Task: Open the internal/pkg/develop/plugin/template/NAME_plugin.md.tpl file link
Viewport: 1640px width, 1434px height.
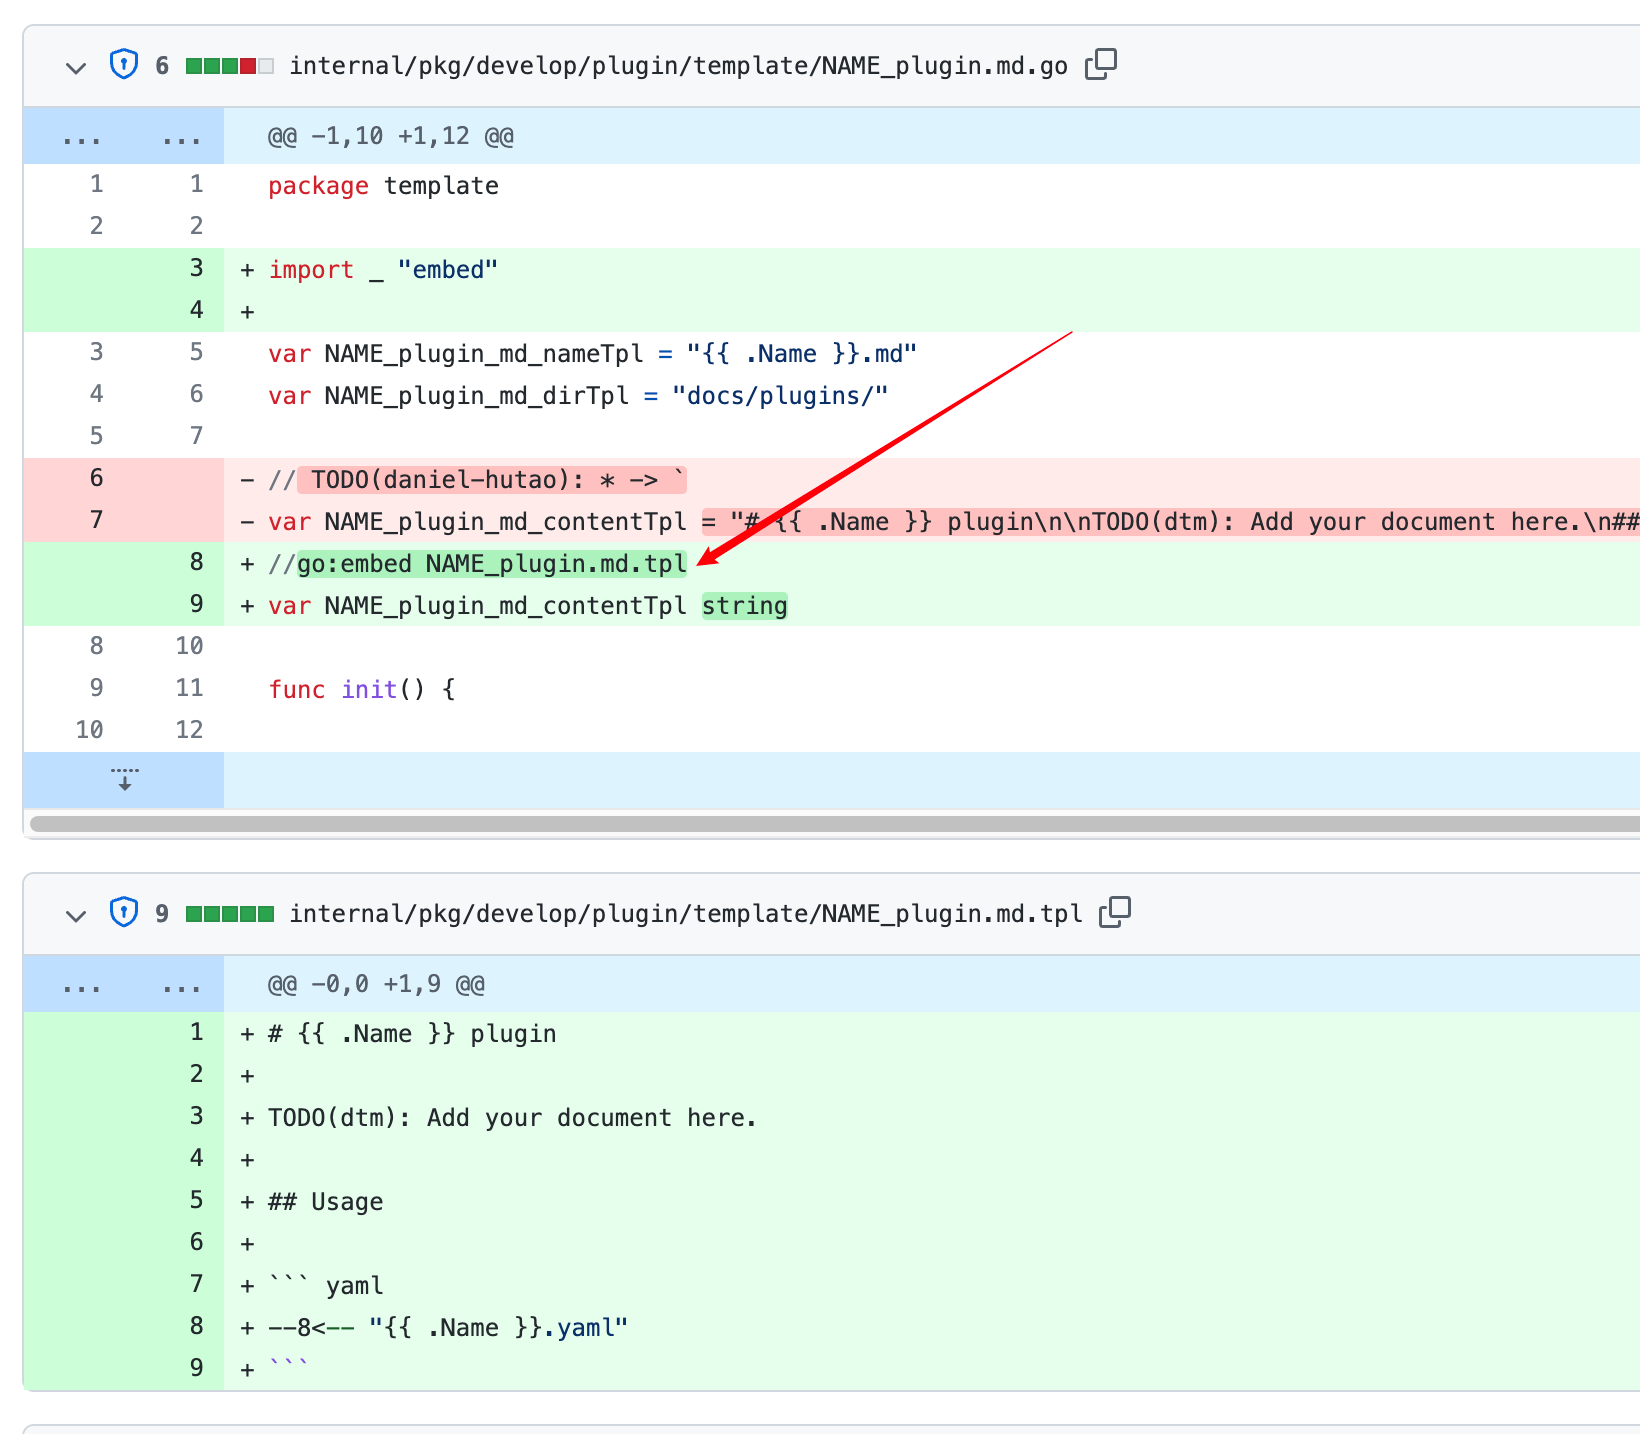Action: pyautogui.click(x=686, y=914)
